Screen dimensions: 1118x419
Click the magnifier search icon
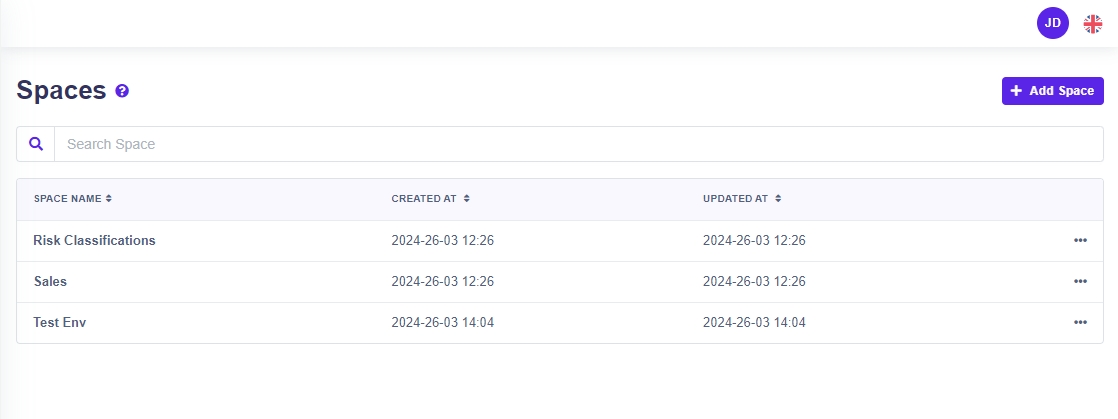point(36,144)
